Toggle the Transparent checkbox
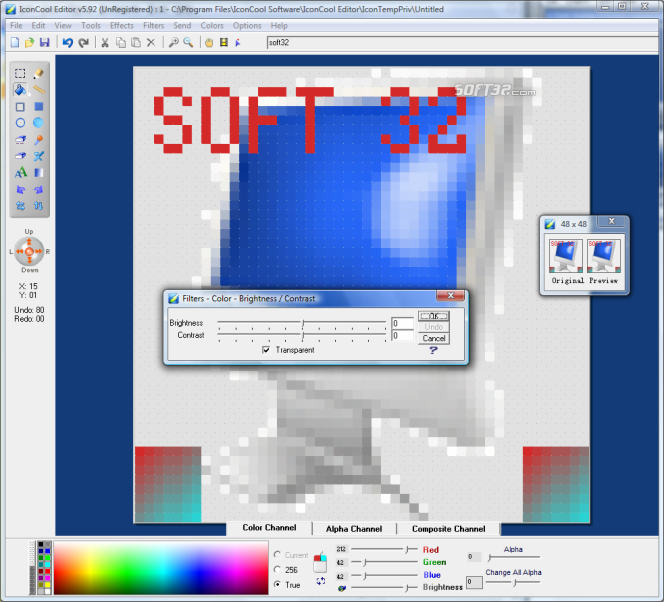The image size is (664, 602). coord(266,350)
